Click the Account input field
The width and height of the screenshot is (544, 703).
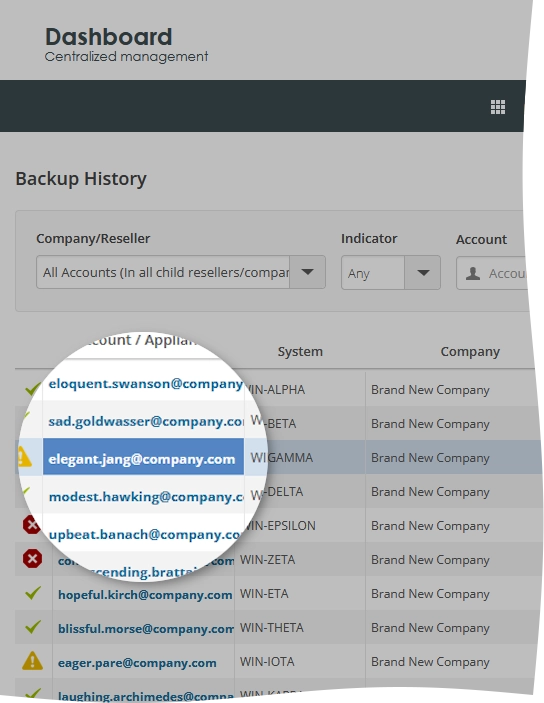[492, 273]
